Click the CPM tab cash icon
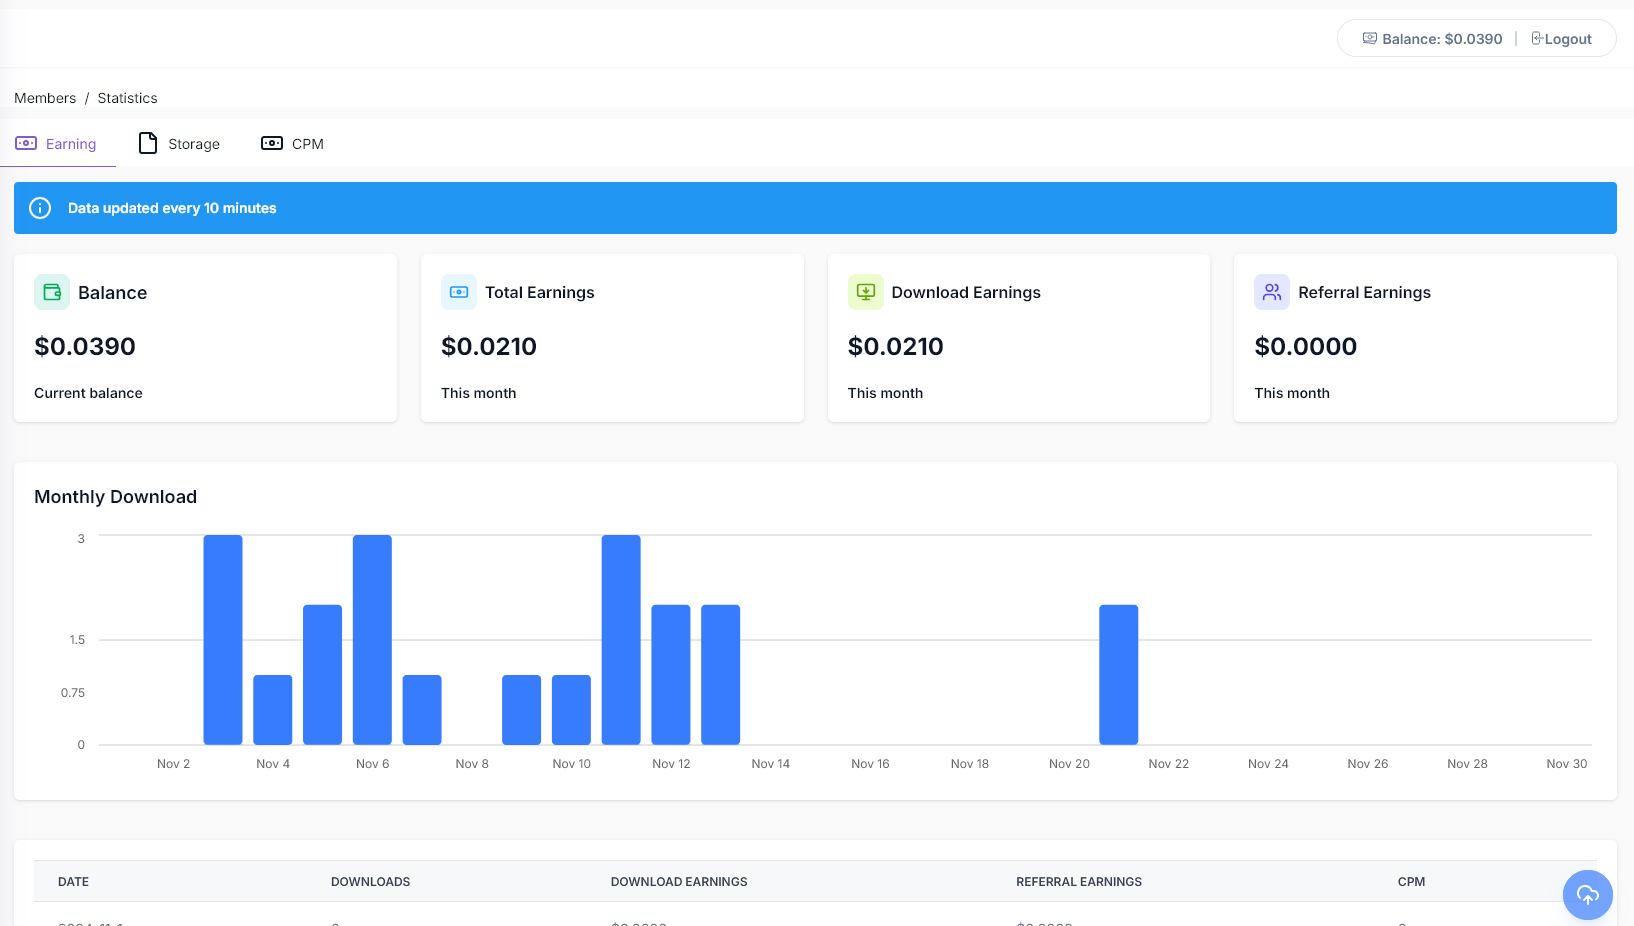This screenshot has height=926, width=1634. coord(272,143)
